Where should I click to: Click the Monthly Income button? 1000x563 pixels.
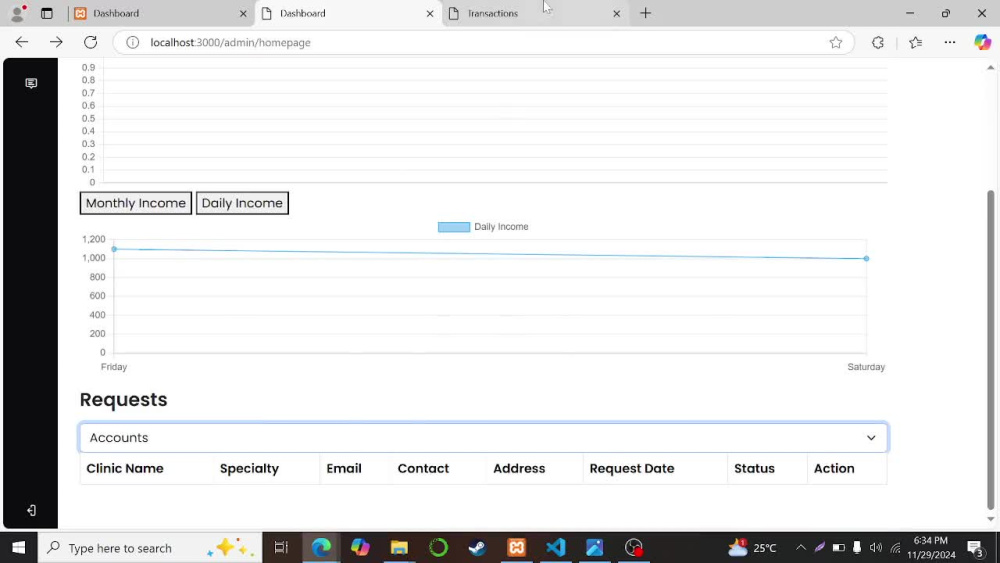pyautogui.click(x=136, y=203)
